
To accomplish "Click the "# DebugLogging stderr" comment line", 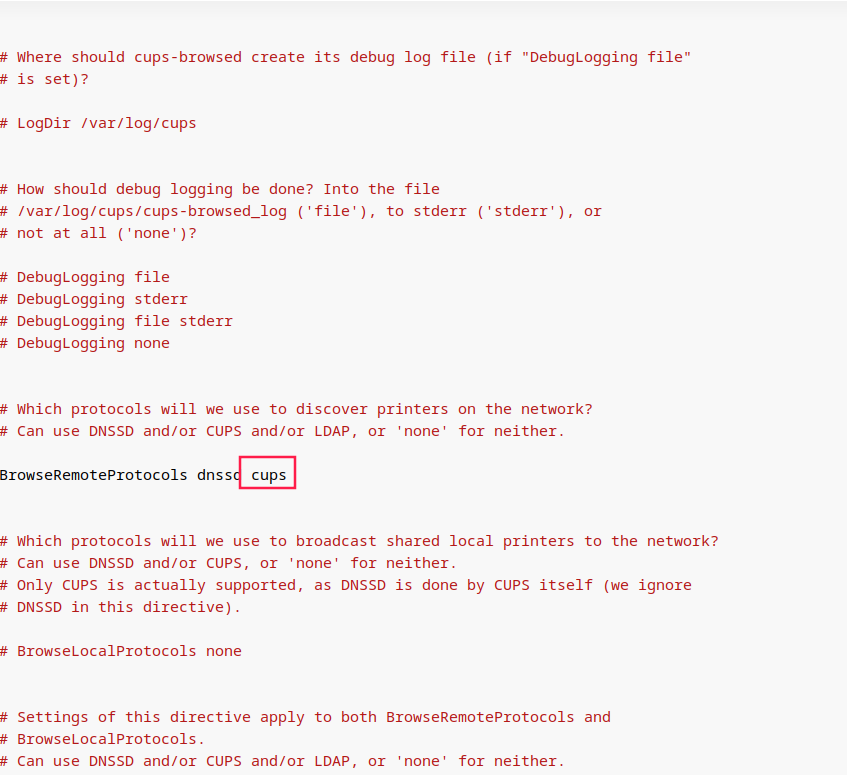I will click(x=94, y=299).
